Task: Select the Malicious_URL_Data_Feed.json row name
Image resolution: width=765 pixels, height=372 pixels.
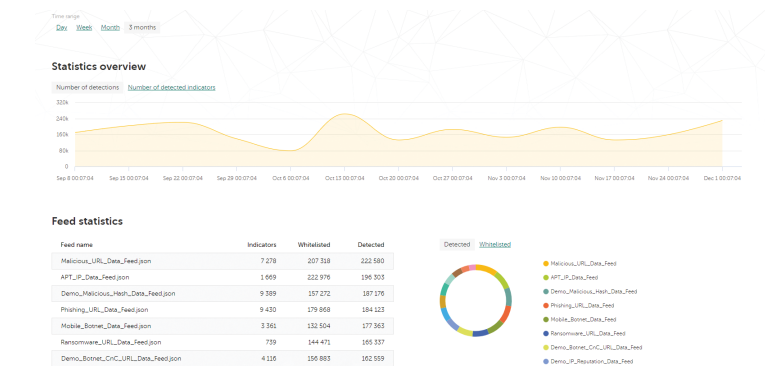Action: click(106, 261)
